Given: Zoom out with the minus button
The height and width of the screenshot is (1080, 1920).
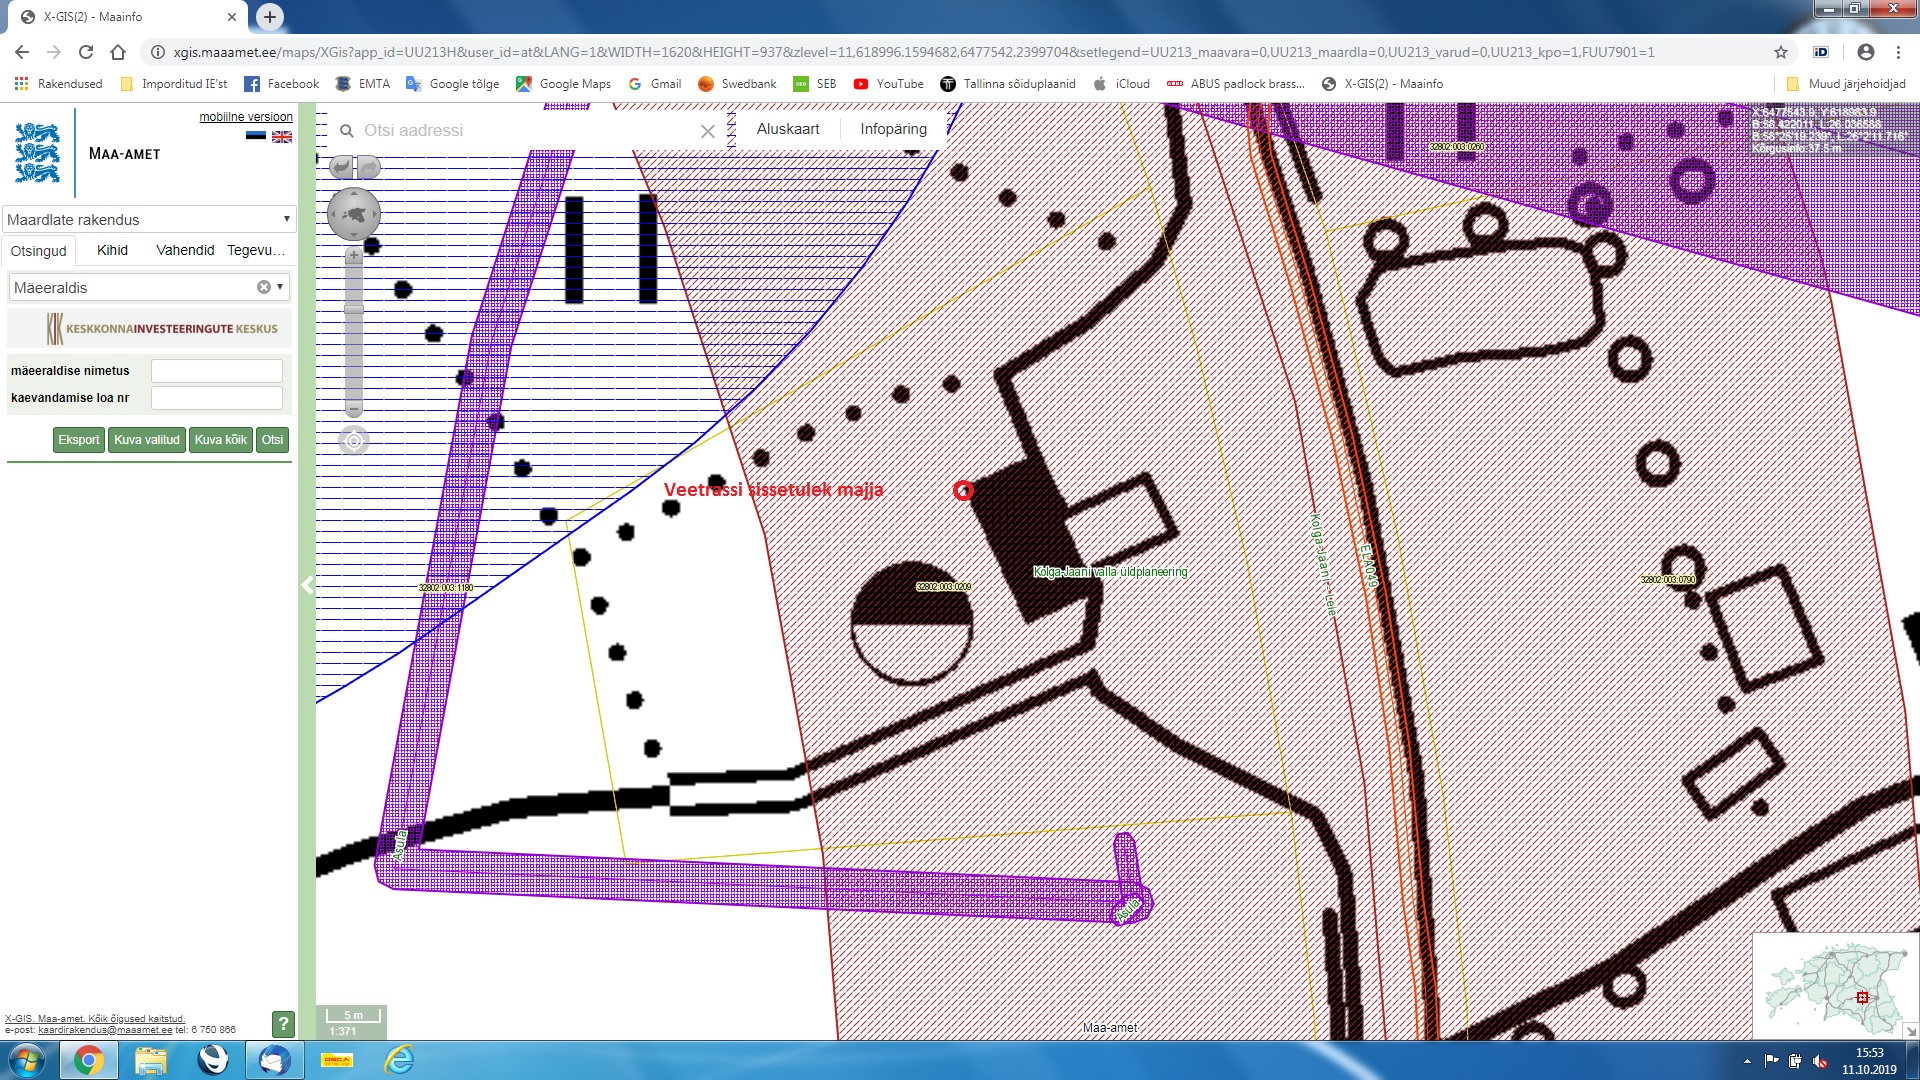Looking at the screenshot, I should 353,410.
